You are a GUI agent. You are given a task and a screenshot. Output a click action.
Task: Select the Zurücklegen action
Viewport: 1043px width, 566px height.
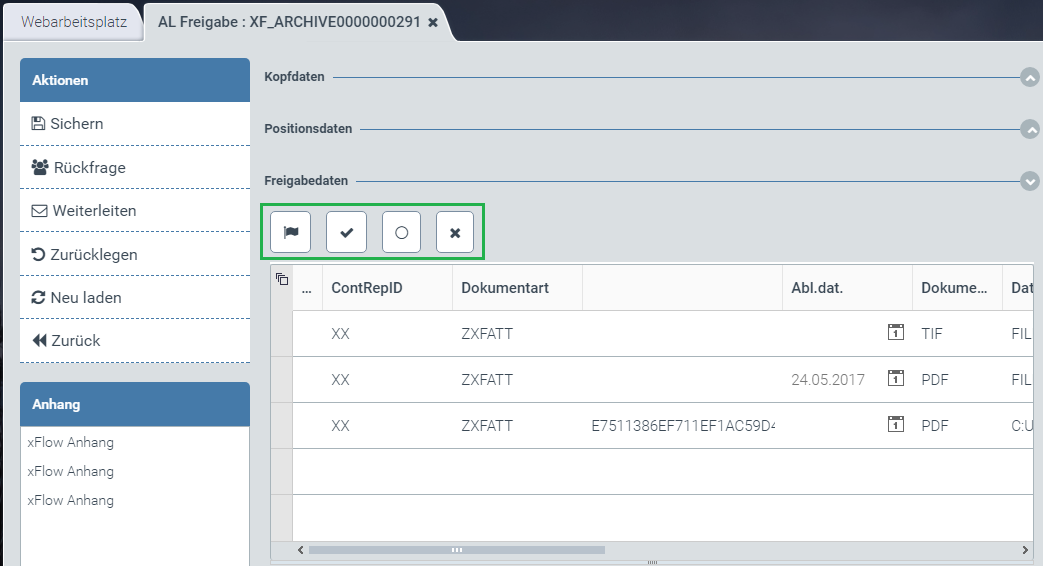pos(94,255)
